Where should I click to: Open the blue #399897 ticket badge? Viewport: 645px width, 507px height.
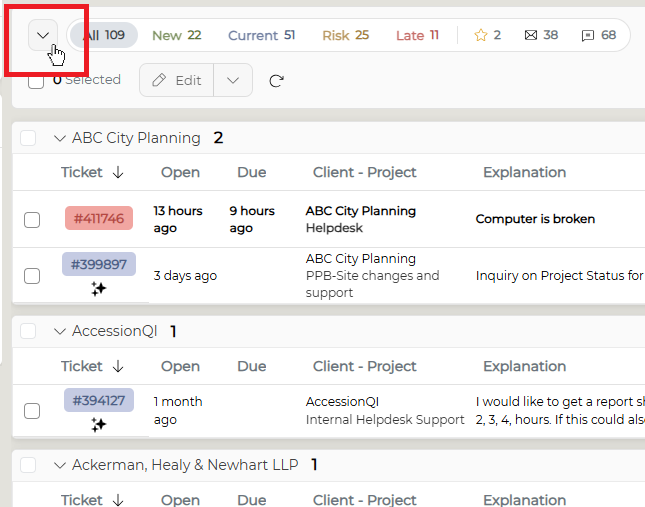pos(99,264)
